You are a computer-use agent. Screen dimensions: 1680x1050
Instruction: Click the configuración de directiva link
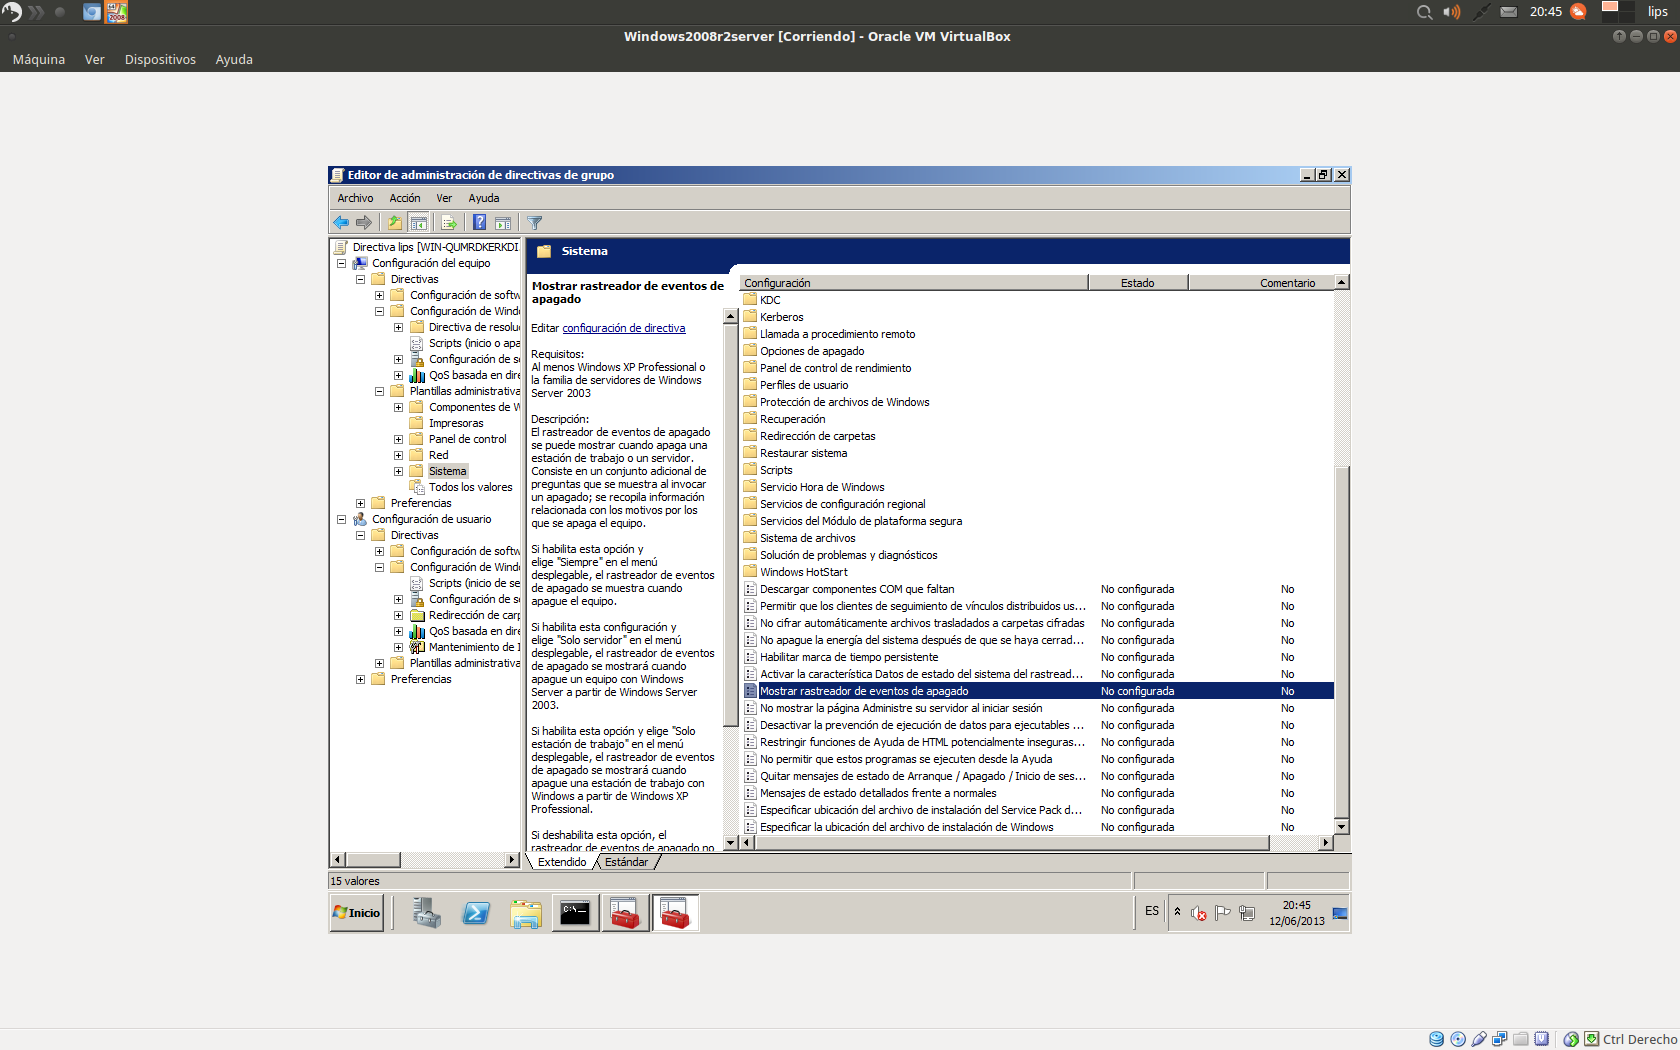[623, 328]
